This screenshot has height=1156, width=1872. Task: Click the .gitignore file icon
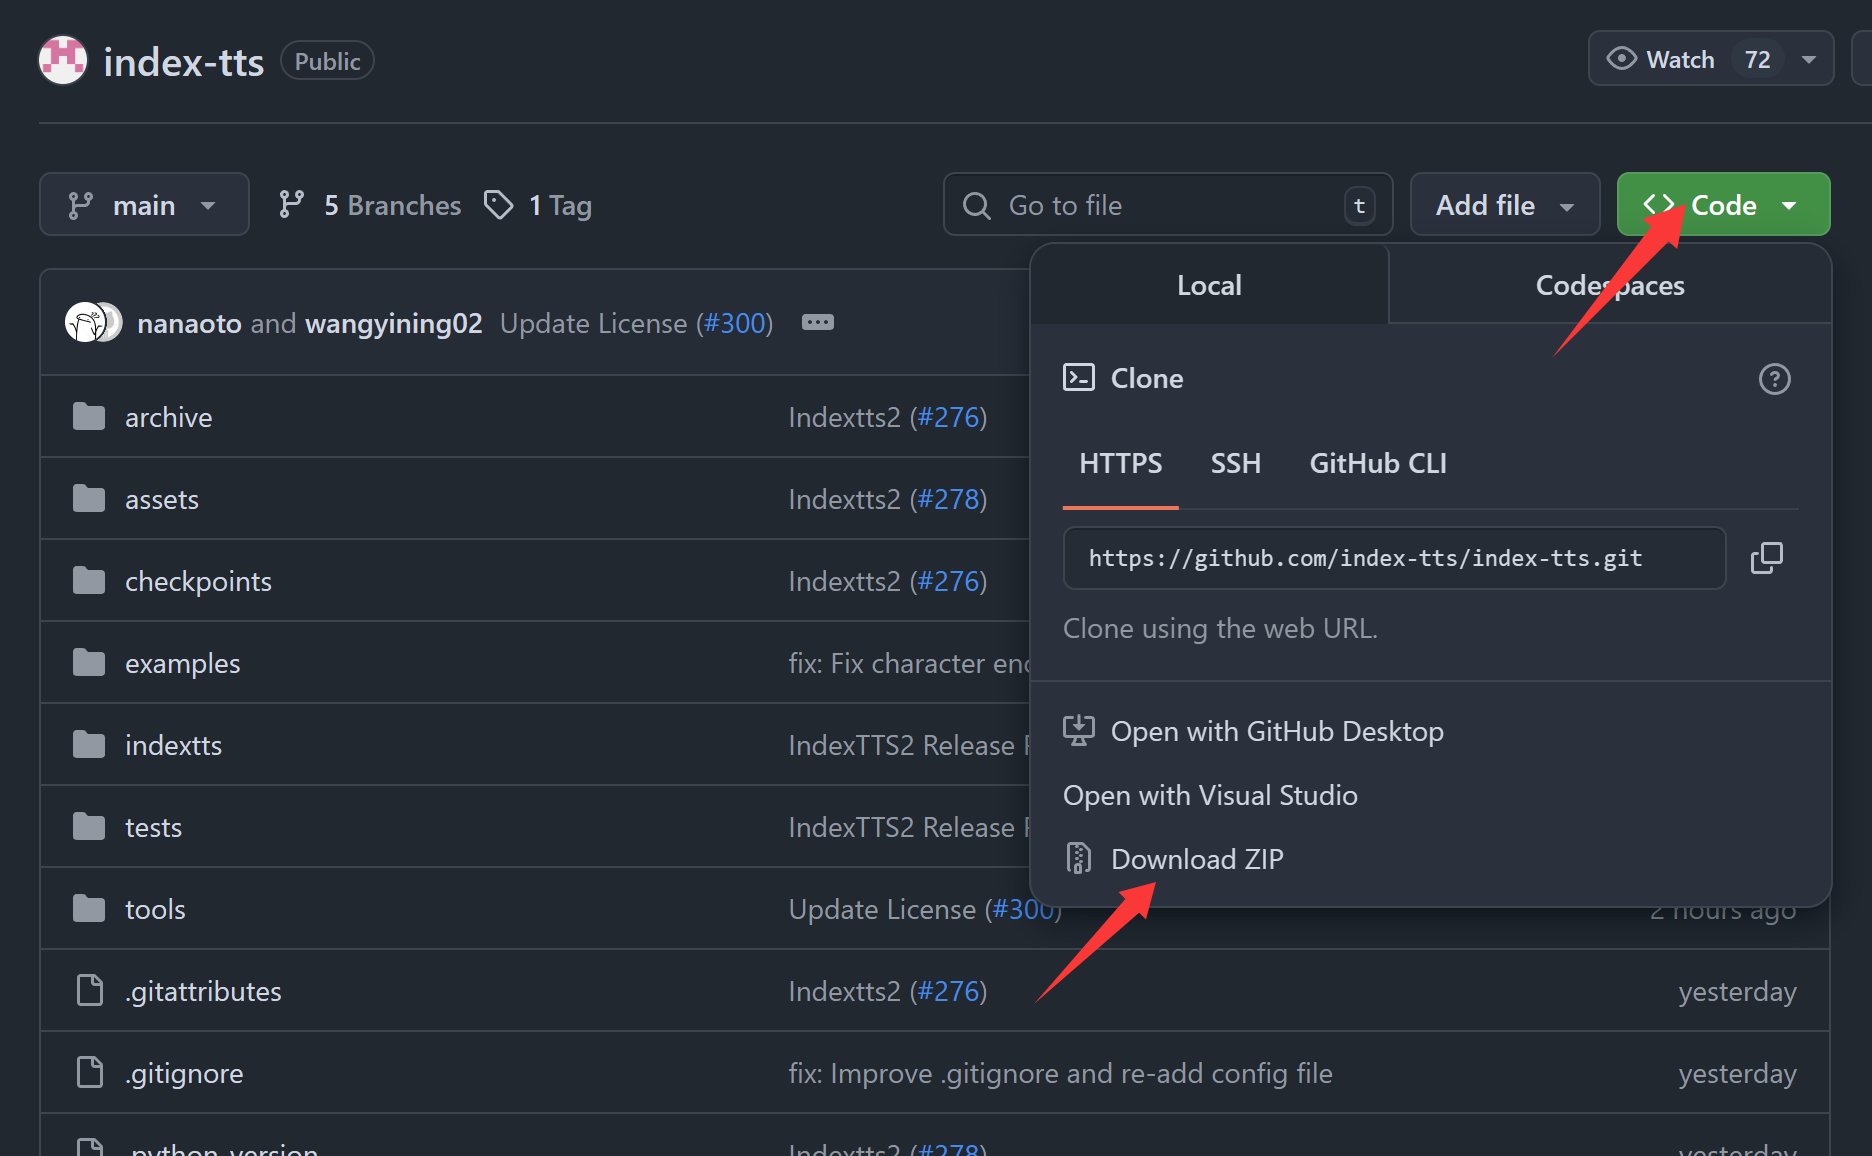(x=90, y=1072)
